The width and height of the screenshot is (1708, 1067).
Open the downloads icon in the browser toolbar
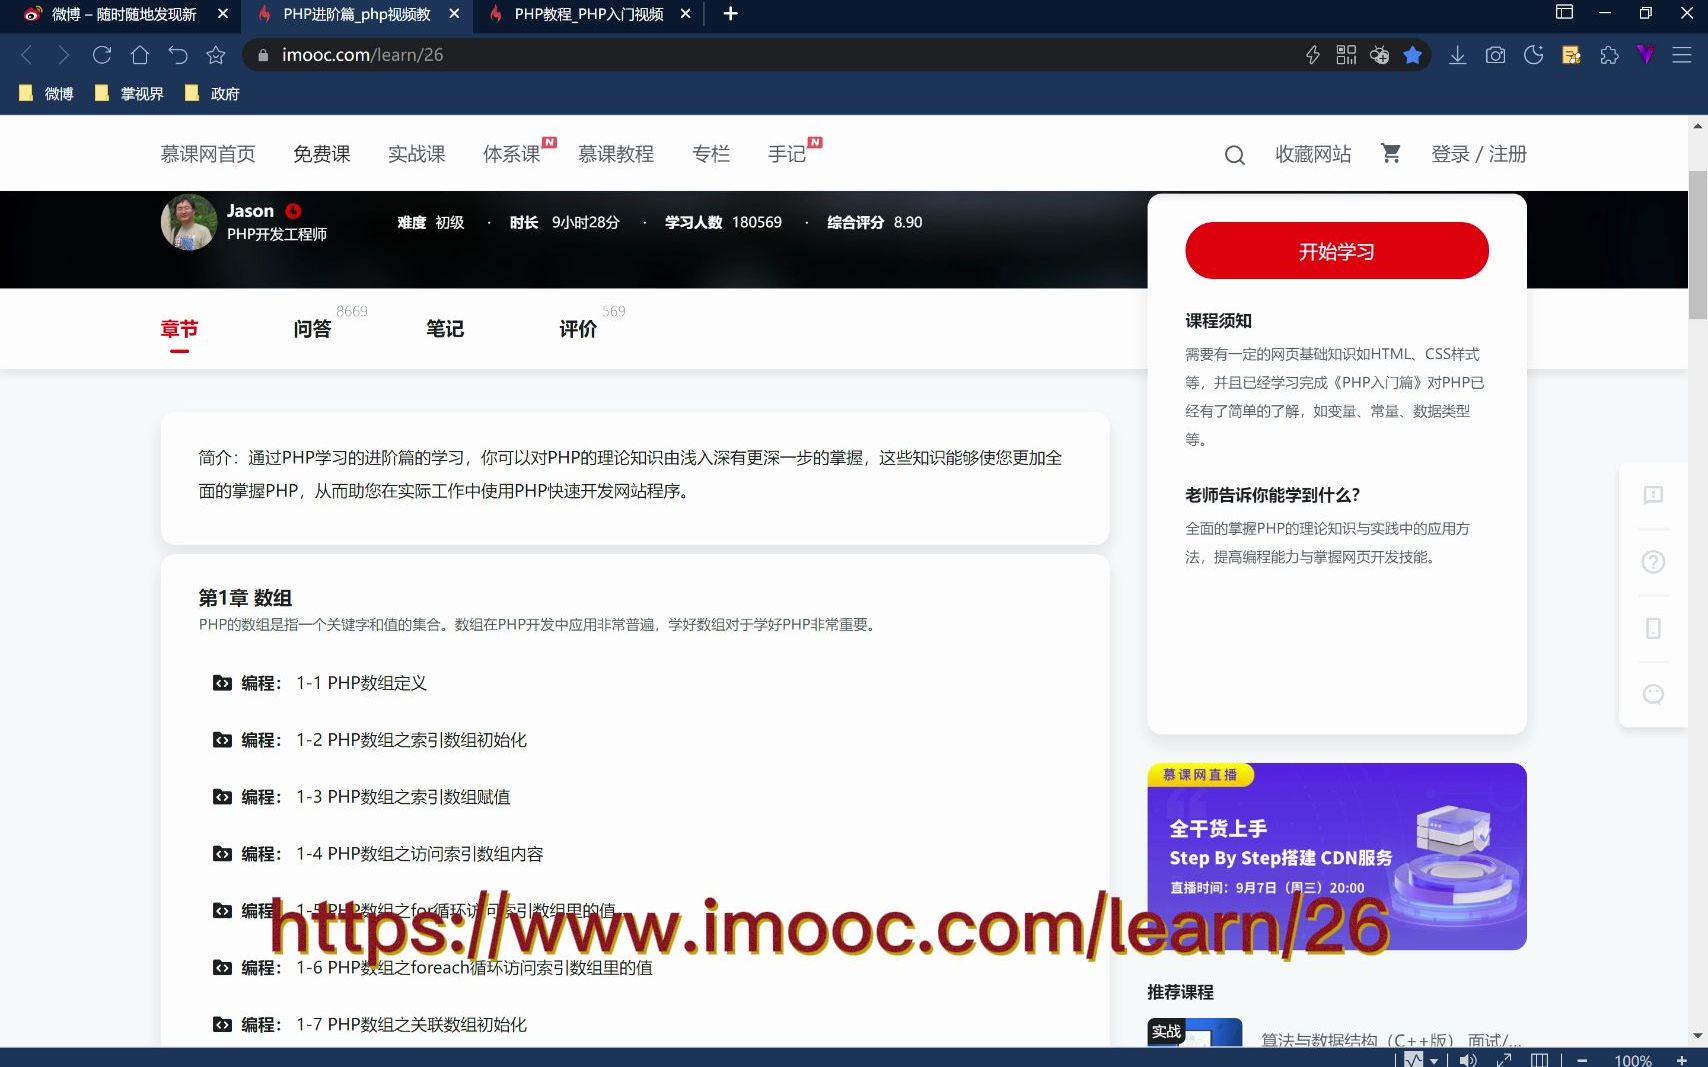click(x=1458, y=55)
